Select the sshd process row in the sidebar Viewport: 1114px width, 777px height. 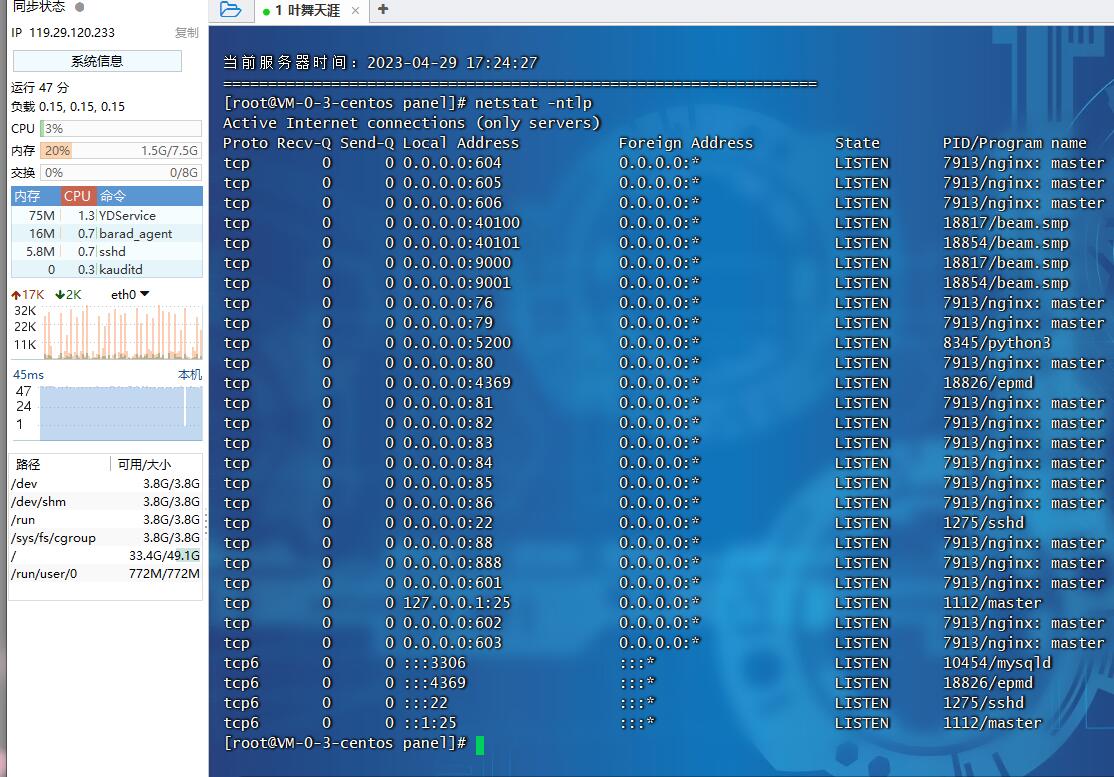tap(107, 251)
